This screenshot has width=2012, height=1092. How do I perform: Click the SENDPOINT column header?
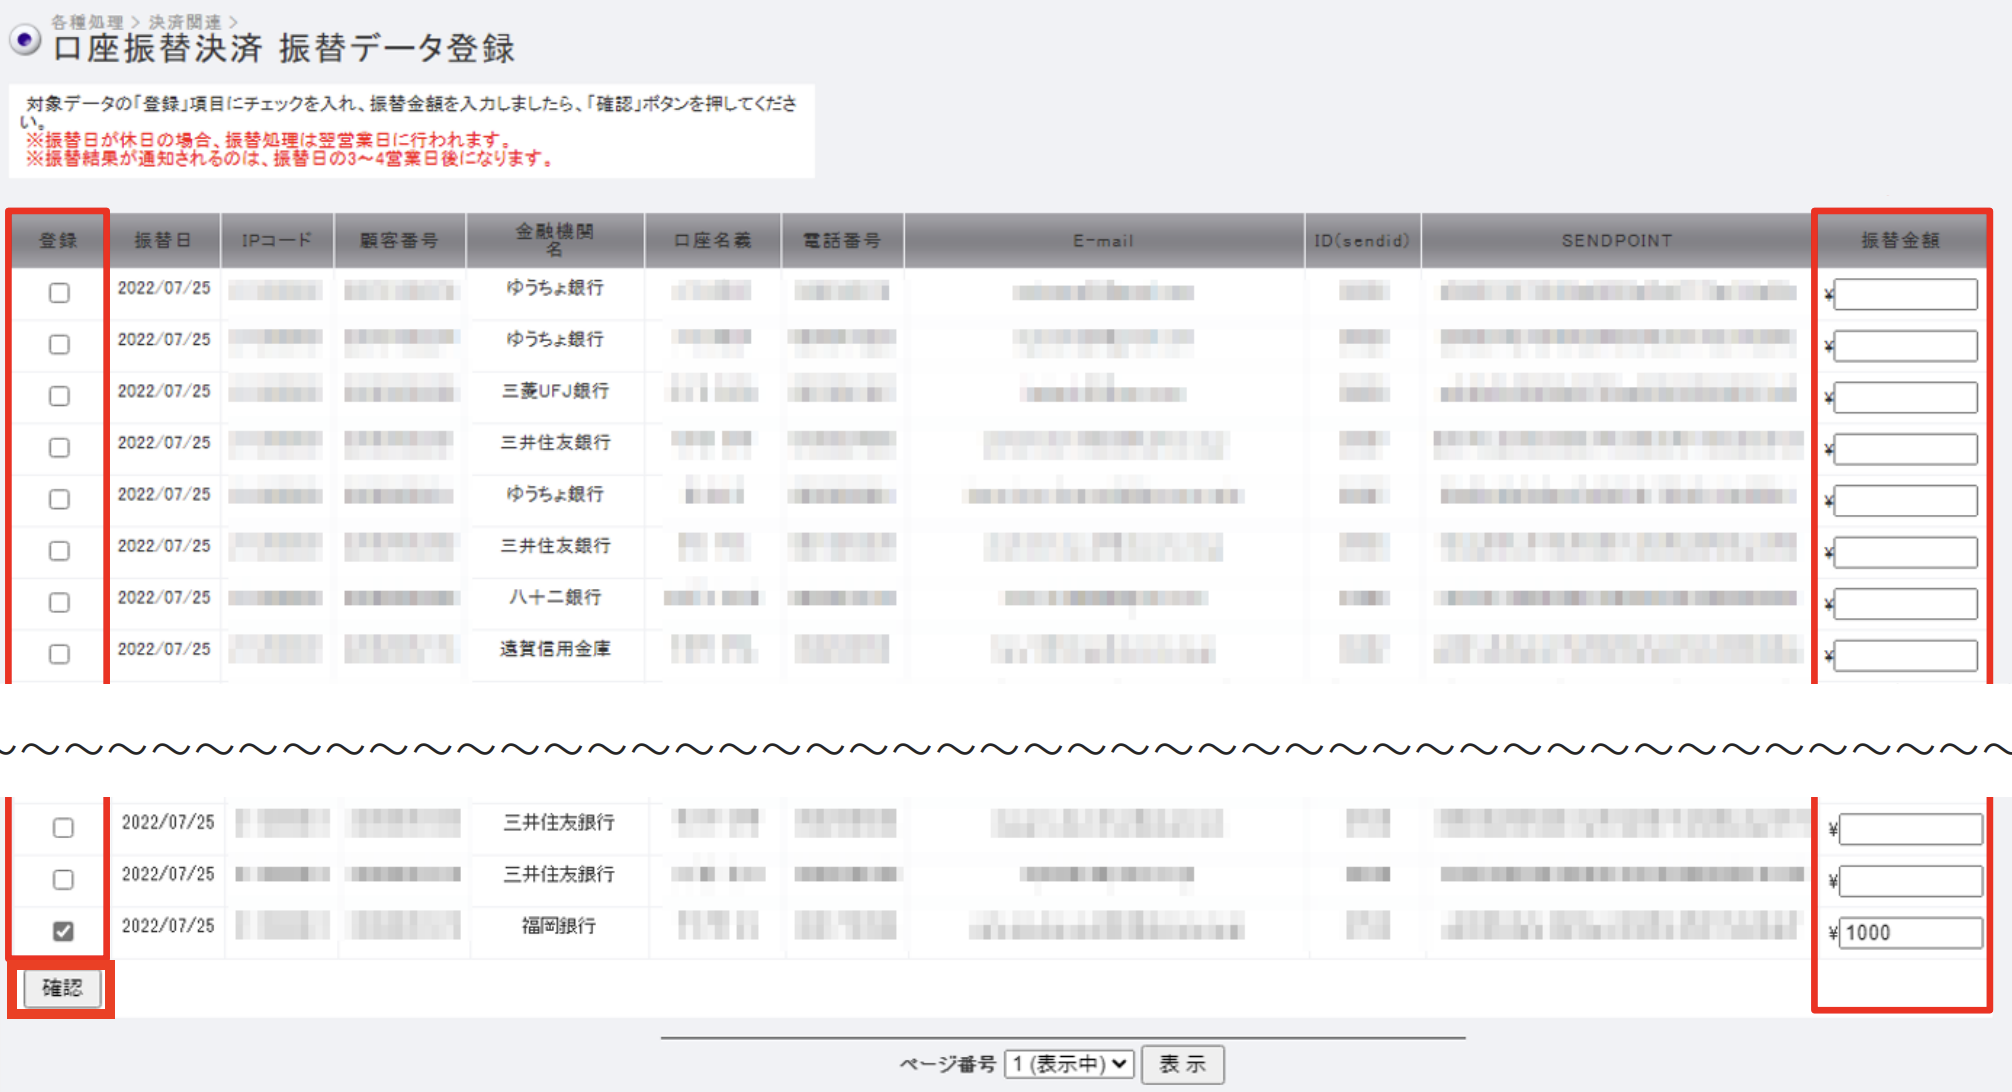[1616, 240]
